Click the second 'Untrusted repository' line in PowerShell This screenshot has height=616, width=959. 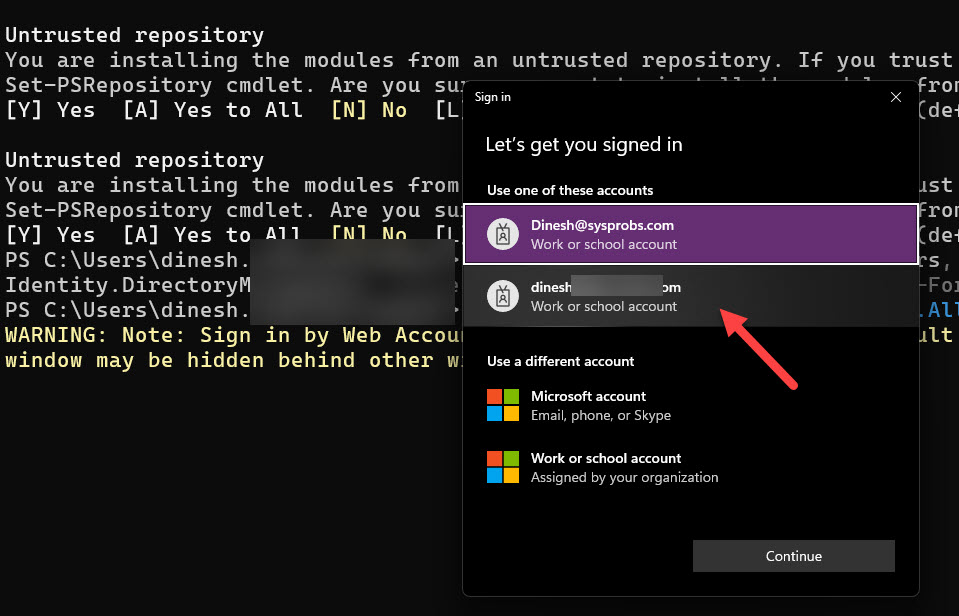pyautogui.click(x=135, y=160)
